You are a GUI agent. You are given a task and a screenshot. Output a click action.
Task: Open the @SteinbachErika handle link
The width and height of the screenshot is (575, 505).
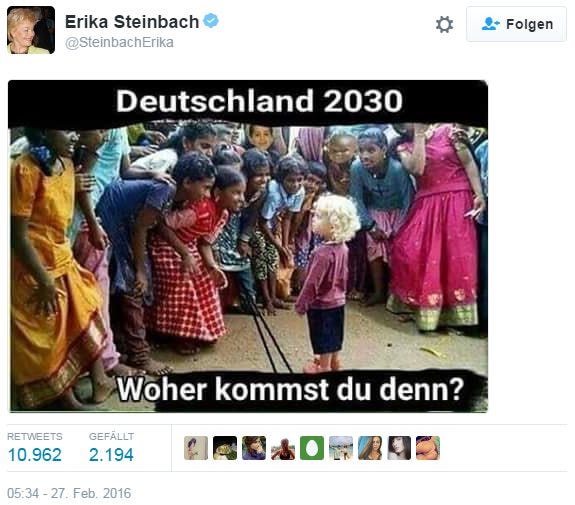click(119, 43)
